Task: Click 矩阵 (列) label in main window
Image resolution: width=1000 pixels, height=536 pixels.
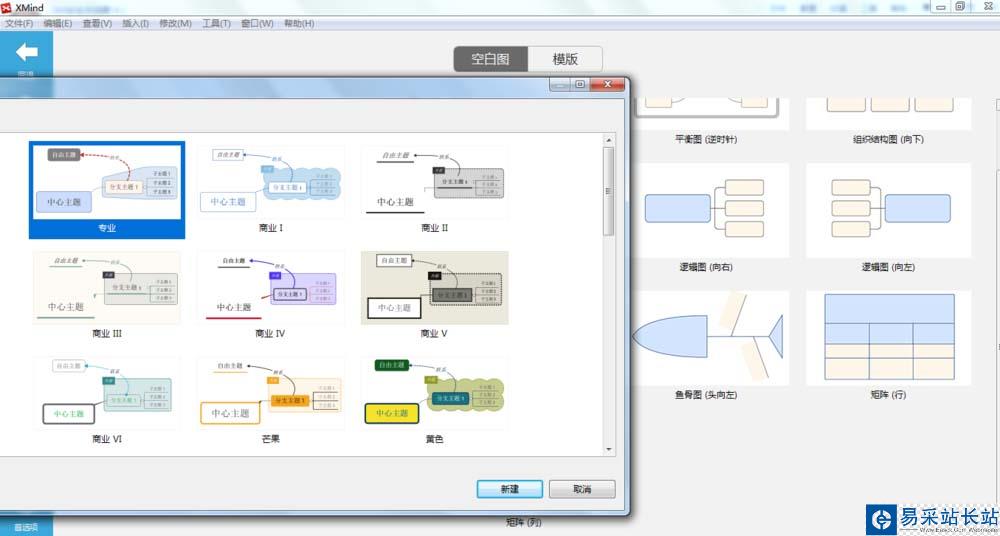Action: tap(524, 523)
